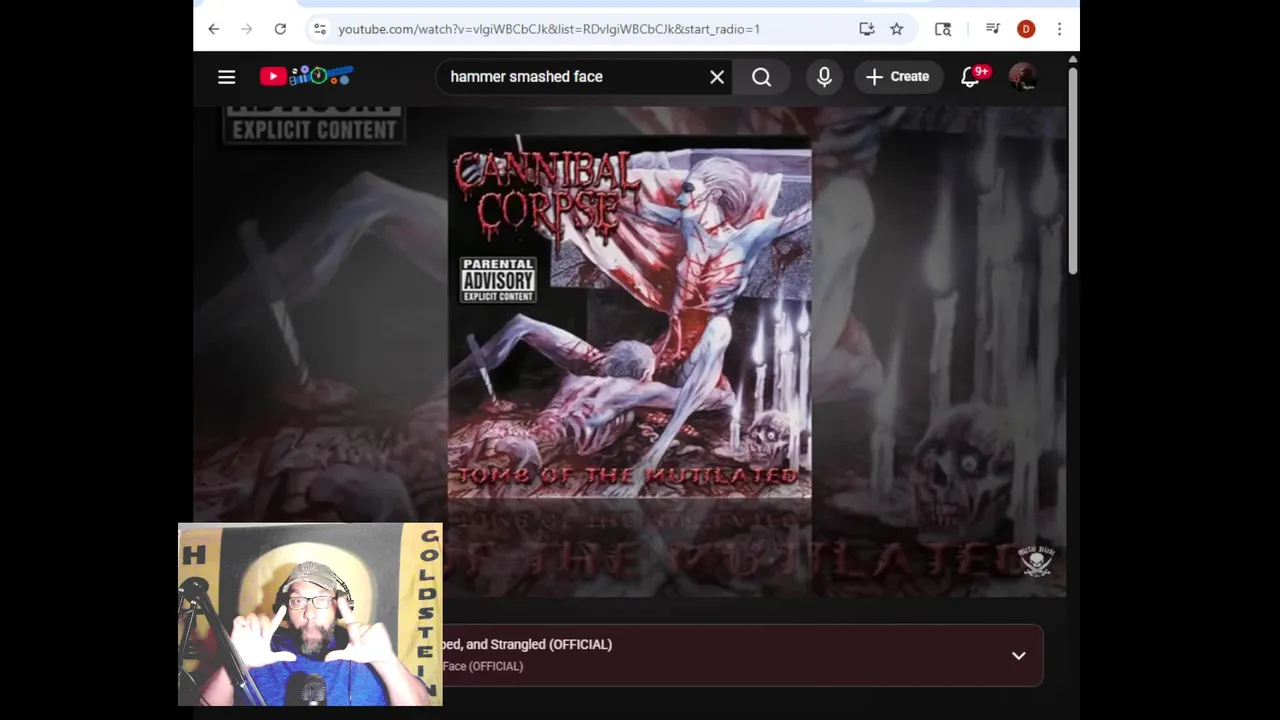Click the install app icon in address bar

tap(867, 29)
